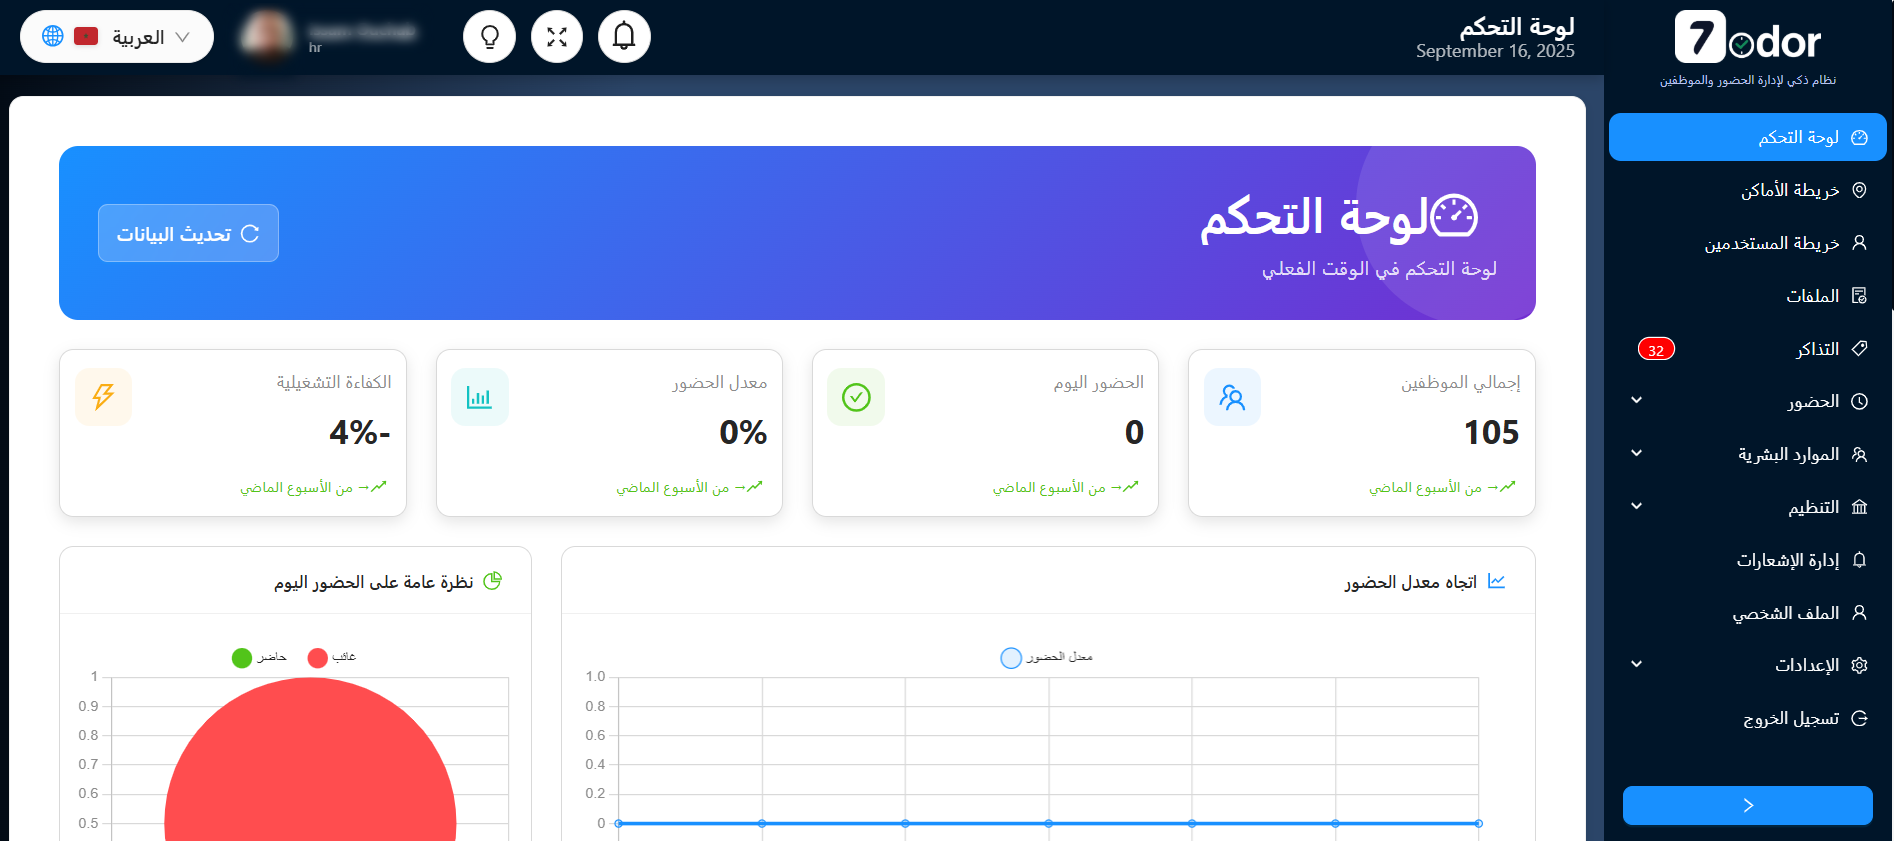Click the notification bell icon
The image size is (1894, 841).
[x=624, y=37]
